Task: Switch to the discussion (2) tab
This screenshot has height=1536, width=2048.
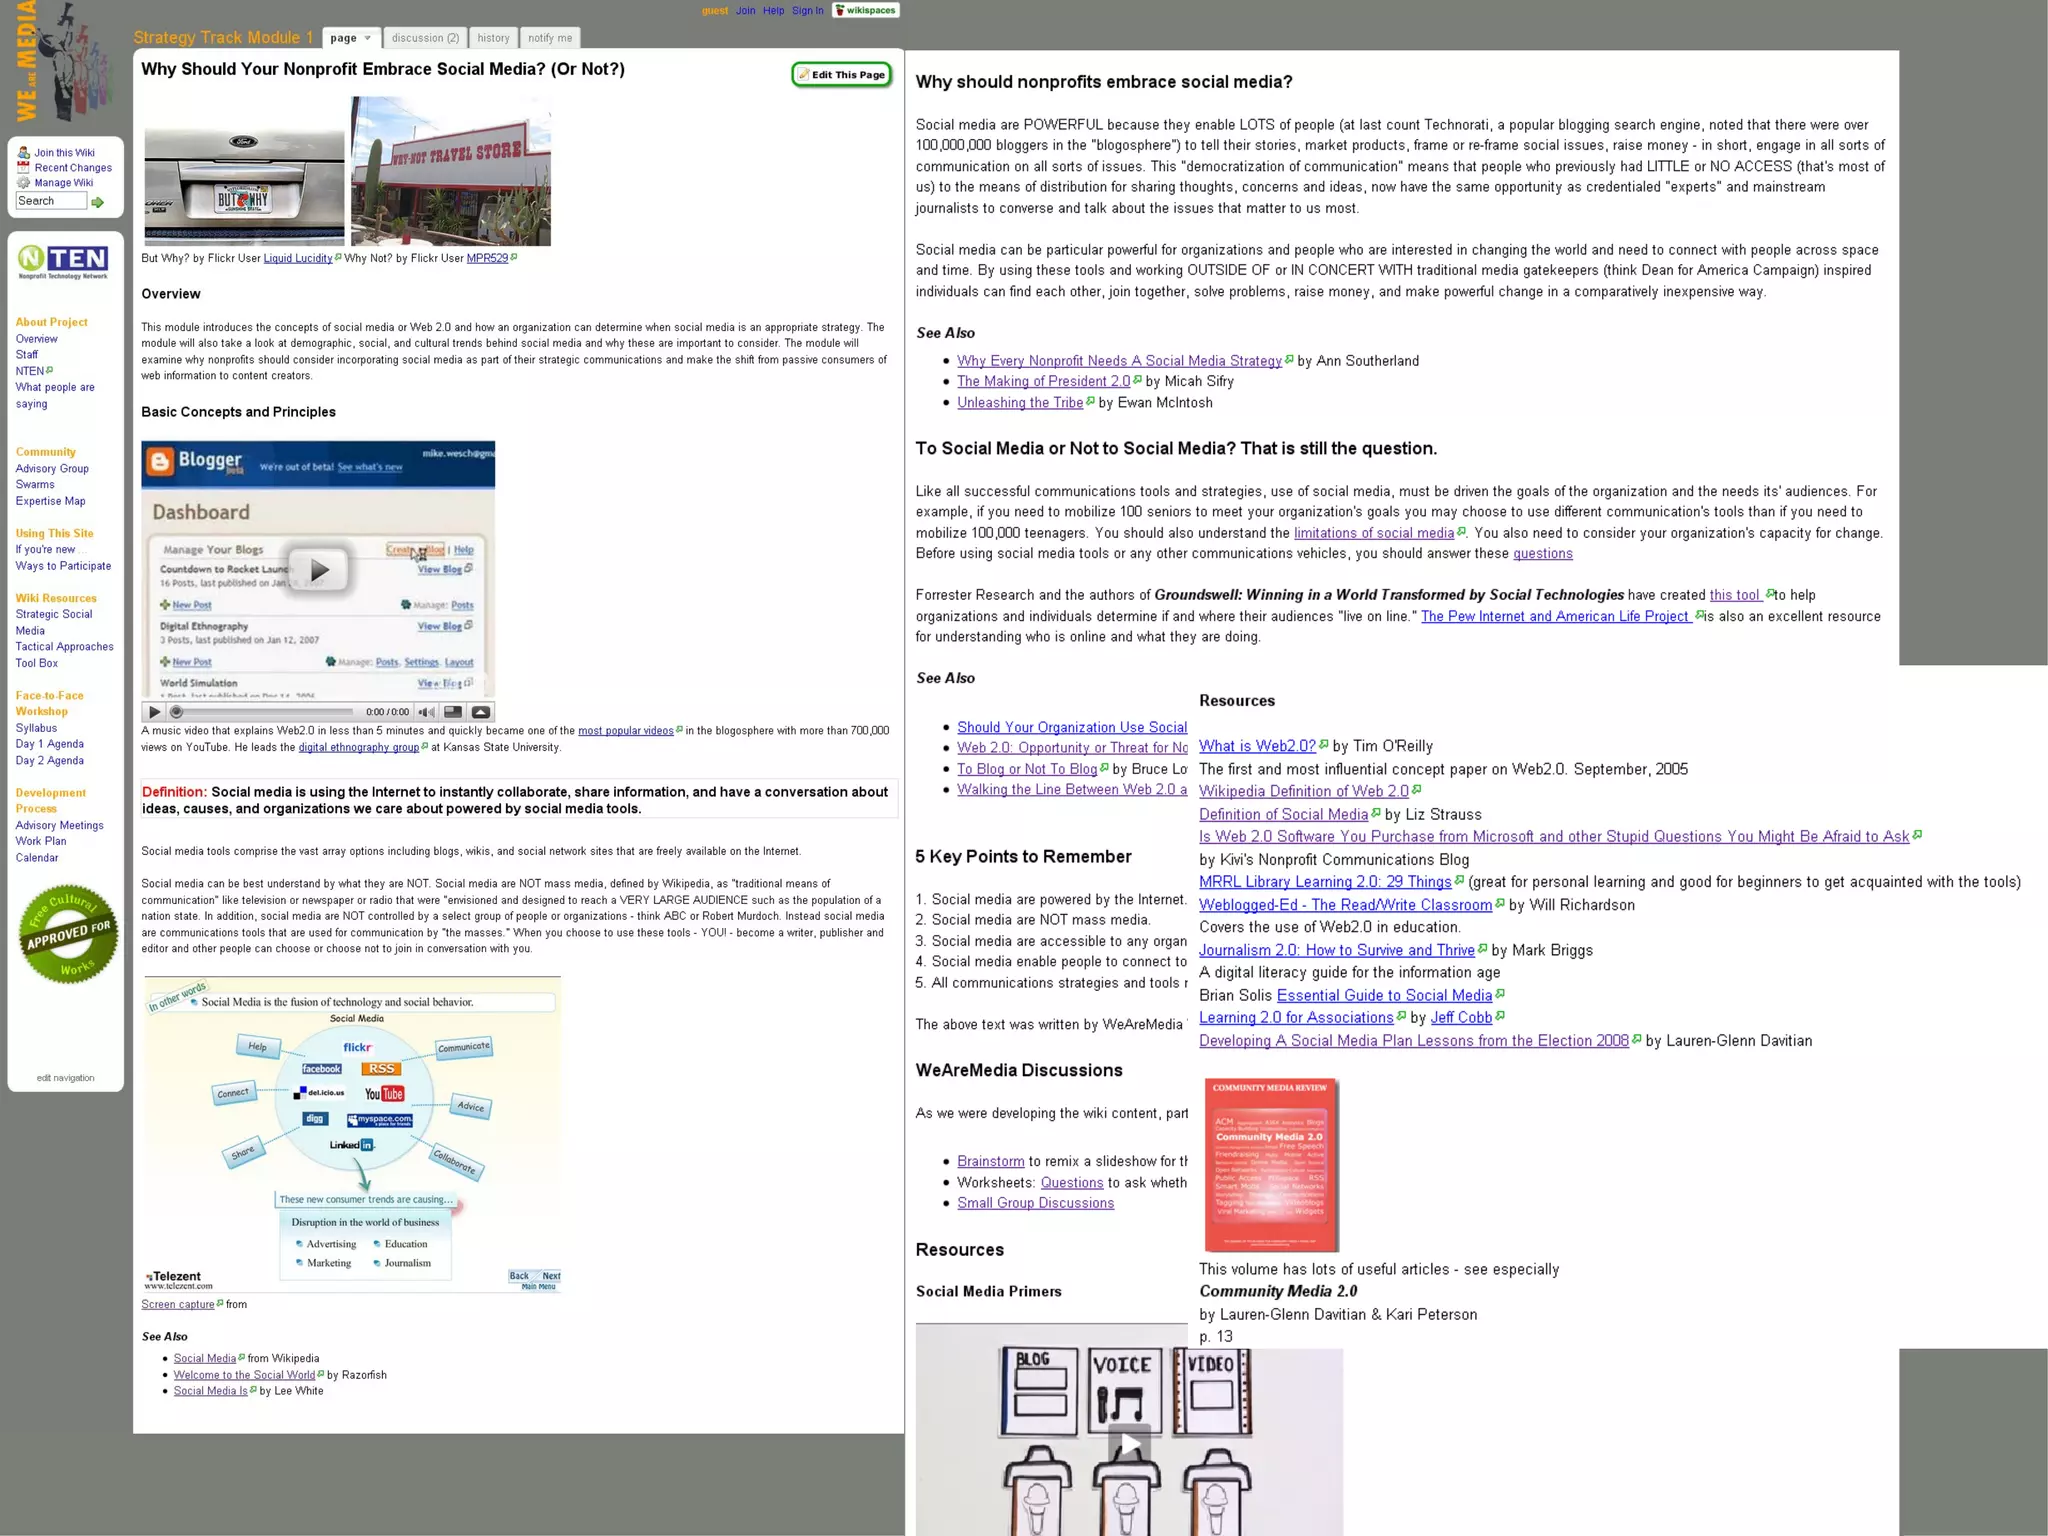Action: [x=425, y=38]
